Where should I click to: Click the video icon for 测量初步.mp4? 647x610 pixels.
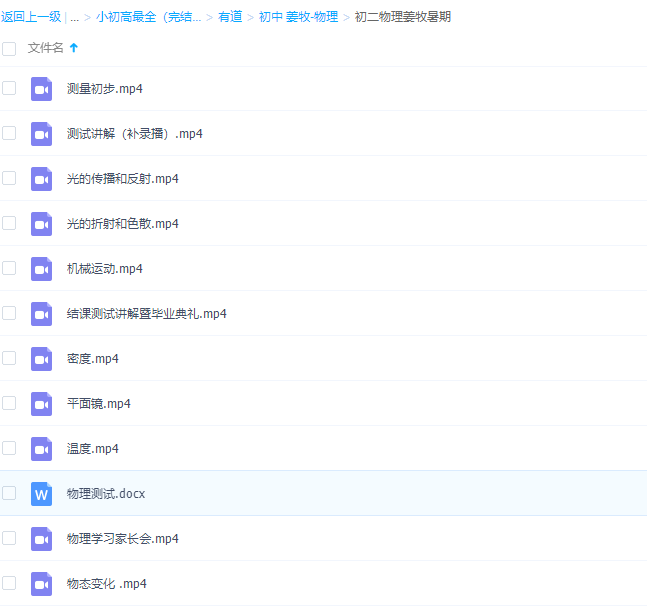coord(41,89)
